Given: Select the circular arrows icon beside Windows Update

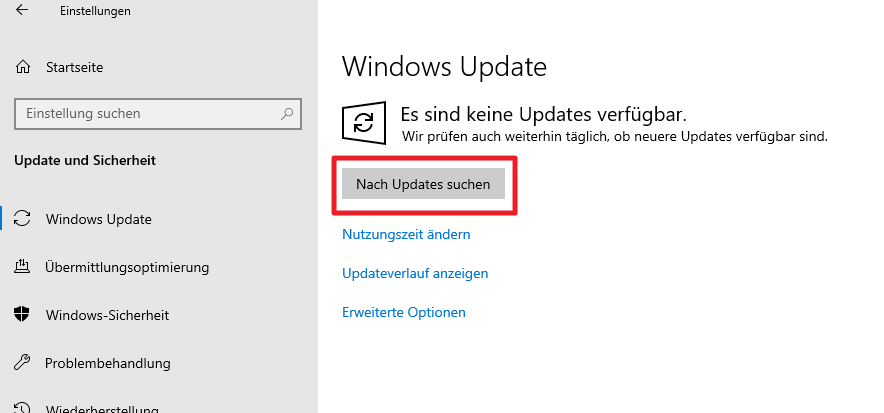Looking at the screenshot, I should [22, 219].
